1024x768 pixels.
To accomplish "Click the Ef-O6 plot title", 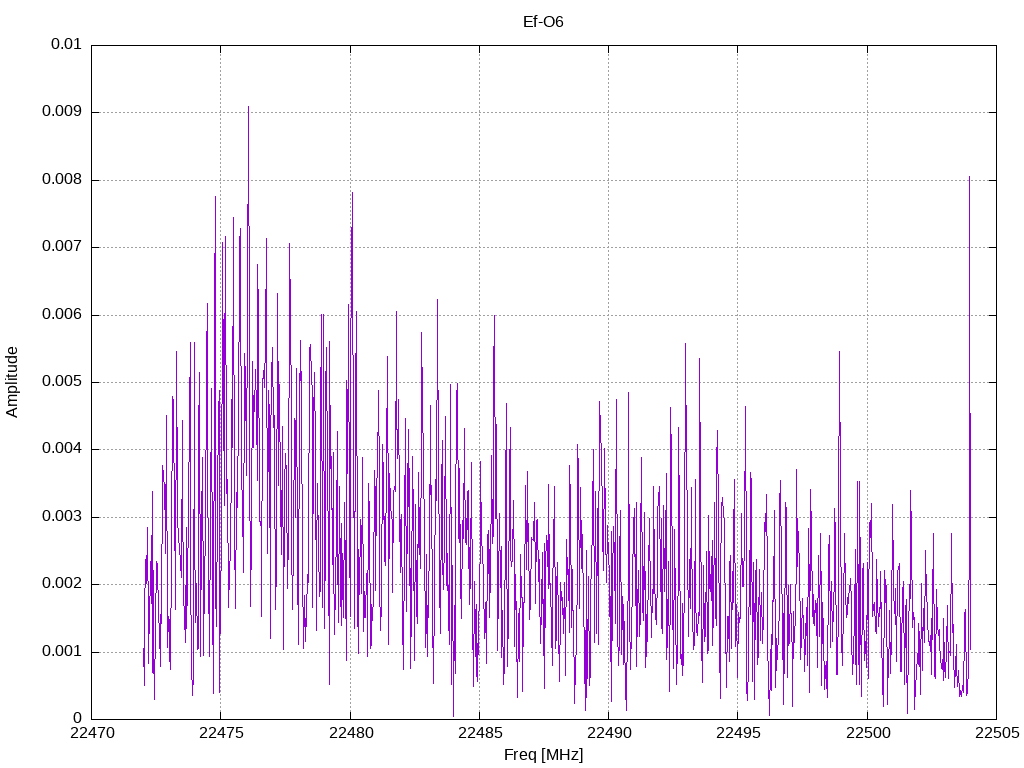I will (x=543, y=22).
